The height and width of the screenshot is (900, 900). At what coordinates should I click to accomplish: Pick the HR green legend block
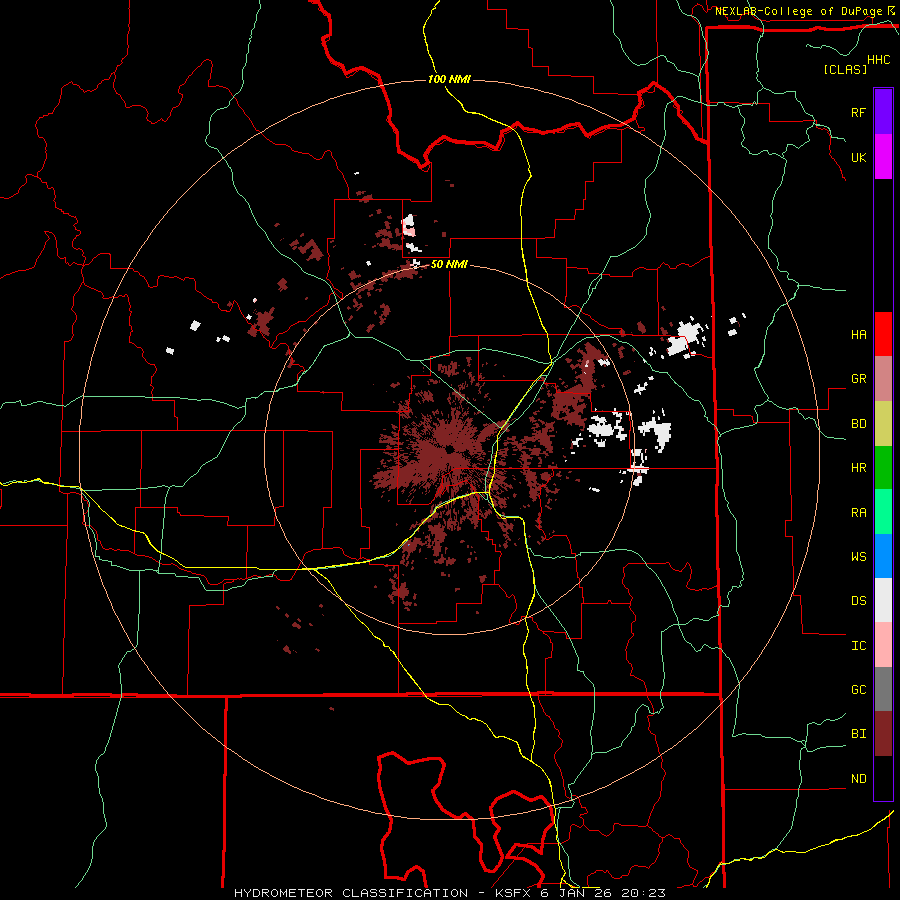[883, 467]
